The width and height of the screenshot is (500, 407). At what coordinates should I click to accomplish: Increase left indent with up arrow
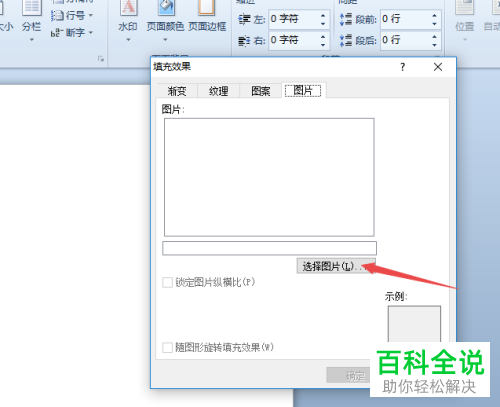[x=323, y=15]
